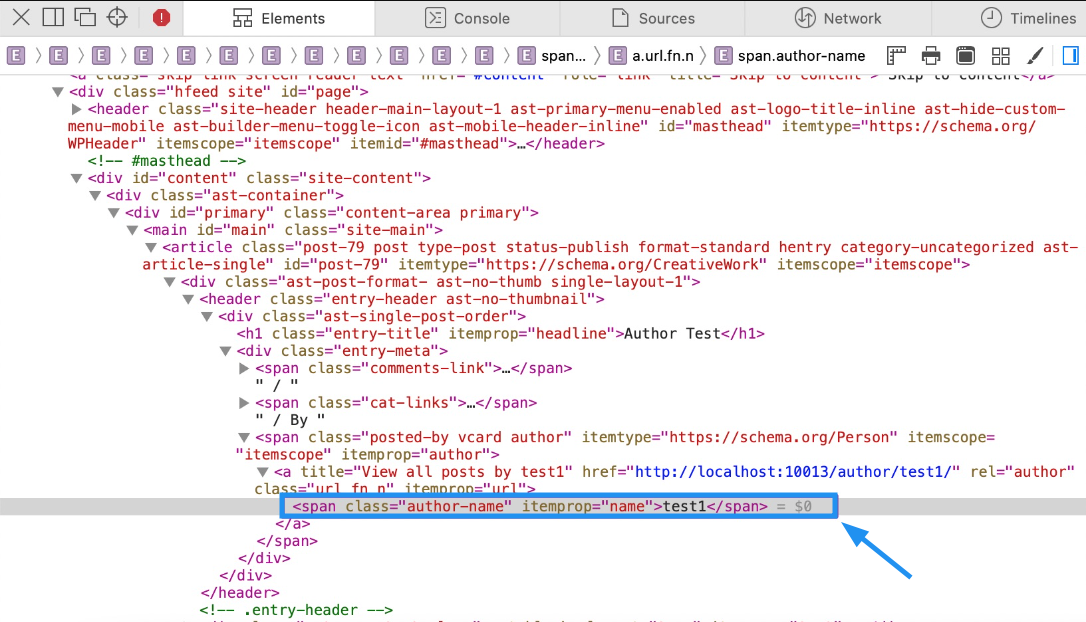Select the https://schema.org/CreativeWork attribute value
Viewport: 1086px width, 622px height.
pos(622,264)
